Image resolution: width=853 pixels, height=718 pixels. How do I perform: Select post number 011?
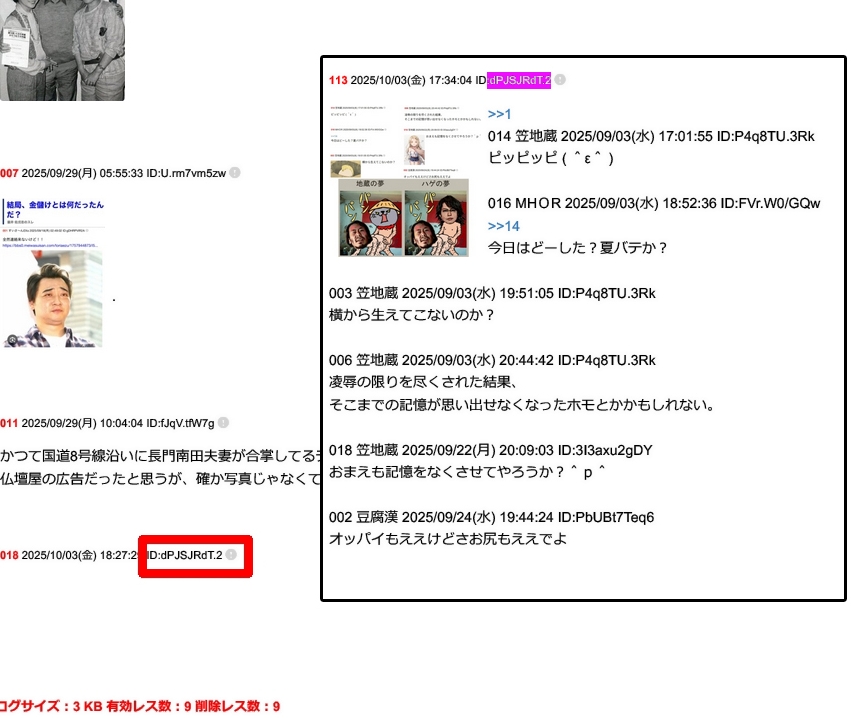[9, 423]
